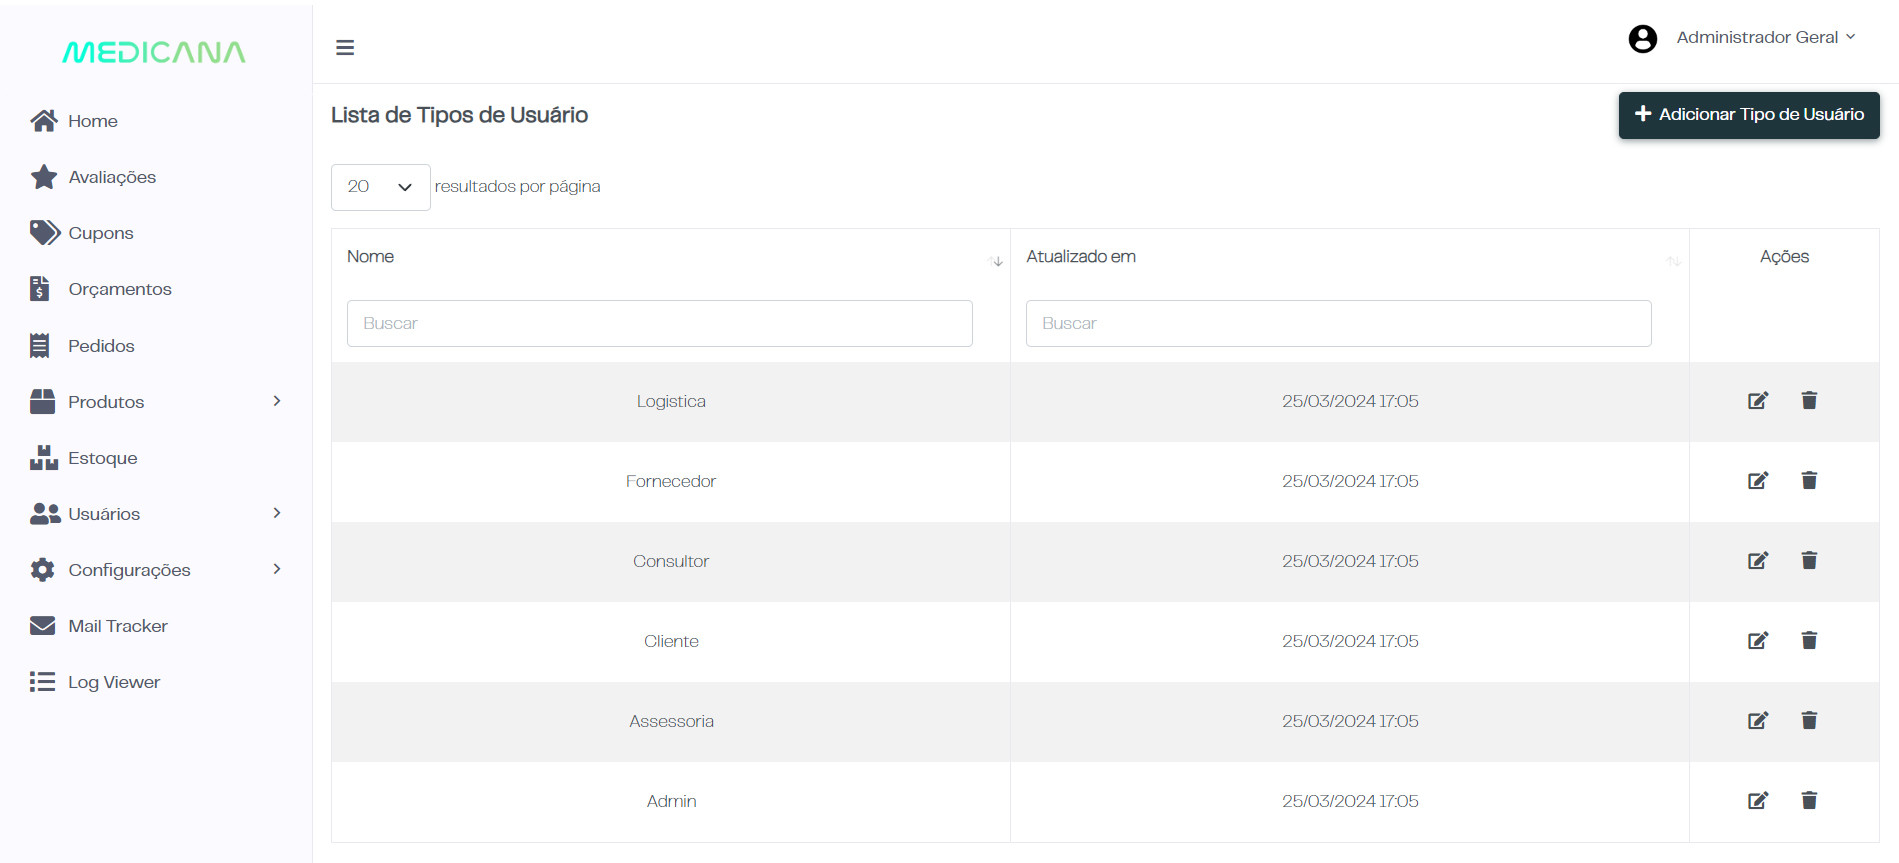The height and width of the screenshot is (863, 1899).
Task: Delete the Admin user type
Action: (1808, 801)
